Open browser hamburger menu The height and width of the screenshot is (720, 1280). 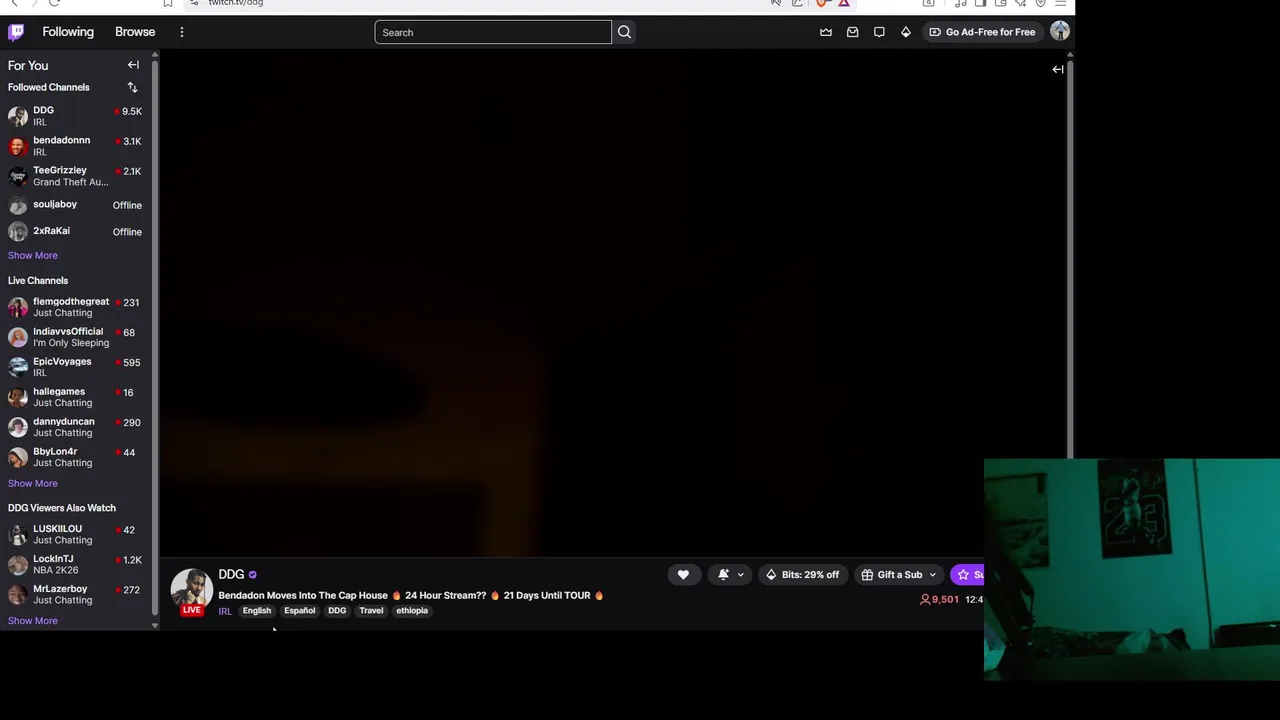pyautogui.click(x=1061, y=3)
